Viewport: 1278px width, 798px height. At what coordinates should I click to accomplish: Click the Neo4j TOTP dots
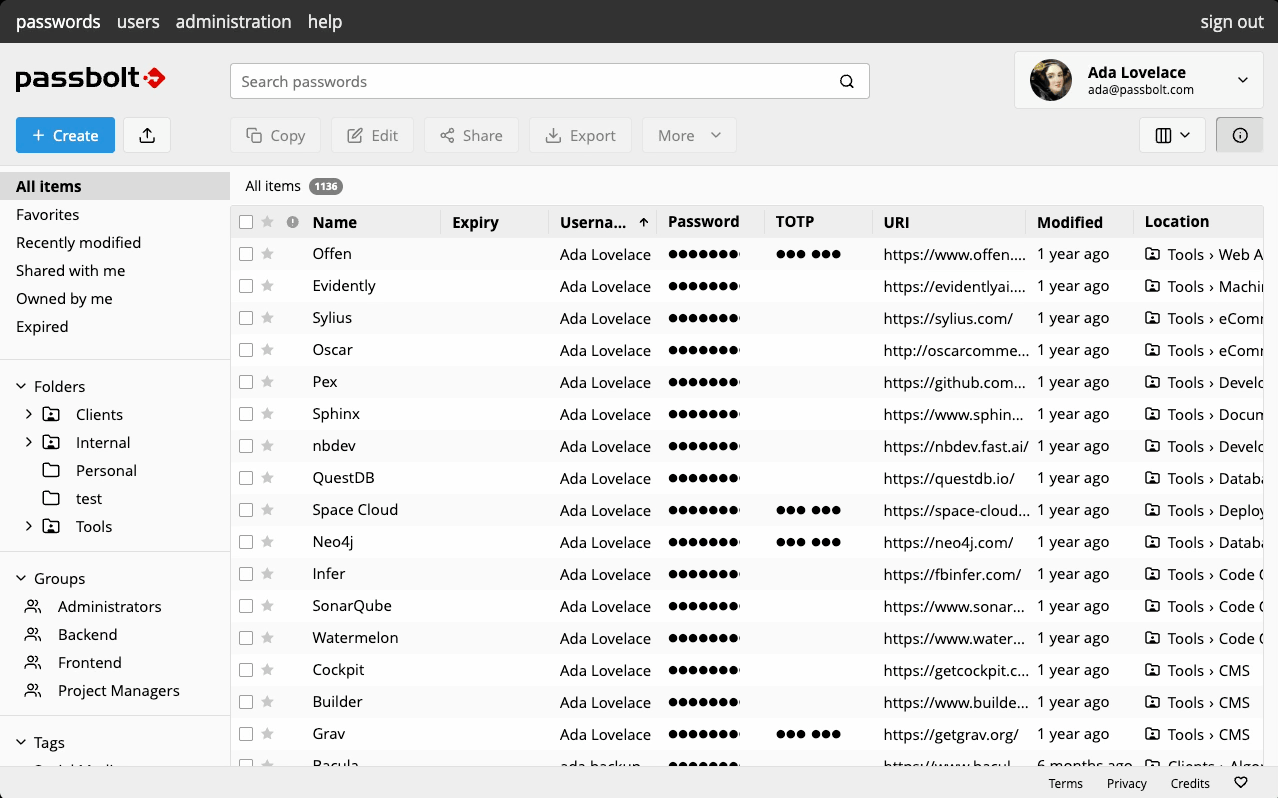pos(808,542)
